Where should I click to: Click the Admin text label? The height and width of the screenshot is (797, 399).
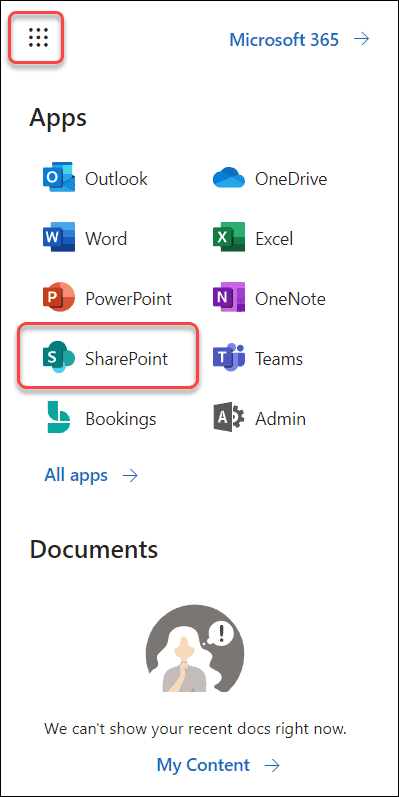[x=281, y=419]
